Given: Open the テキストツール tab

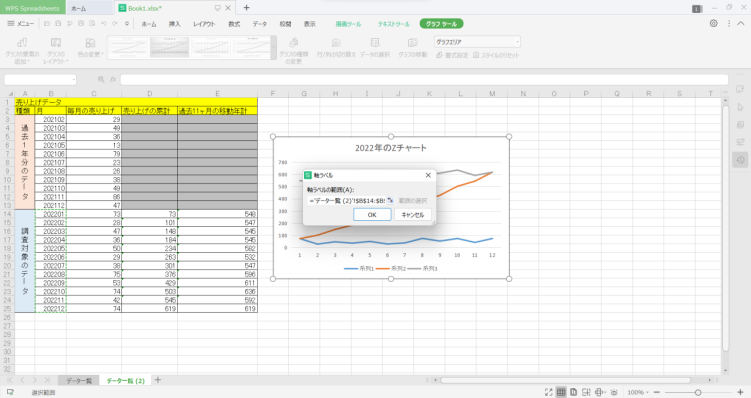Looking at the screenshot, I should click(x=394, y=24).
